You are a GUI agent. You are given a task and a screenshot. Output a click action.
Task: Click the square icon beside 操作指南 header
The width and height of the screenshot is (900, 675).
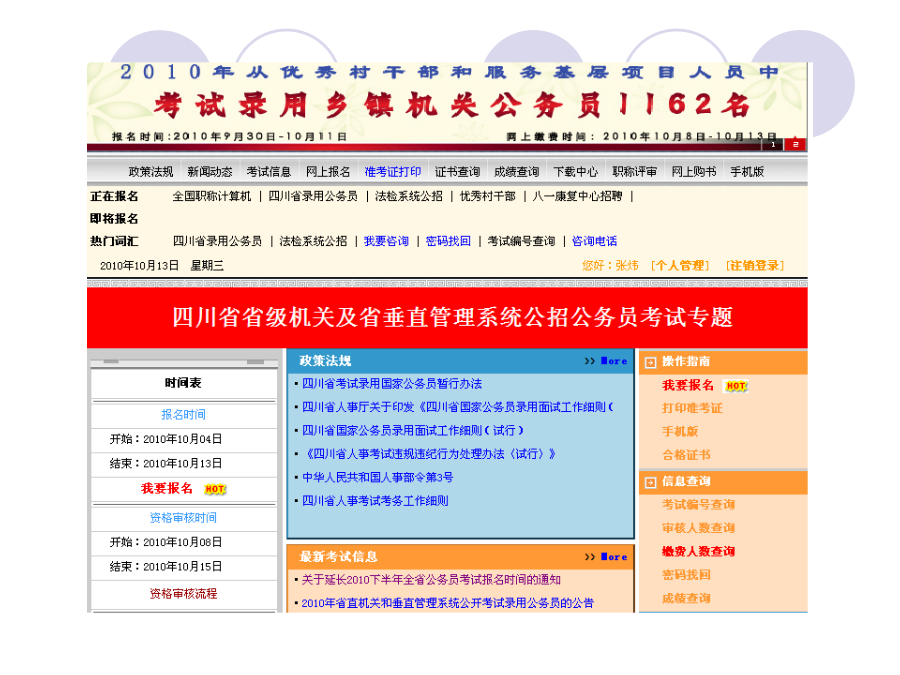coord(650,362)
